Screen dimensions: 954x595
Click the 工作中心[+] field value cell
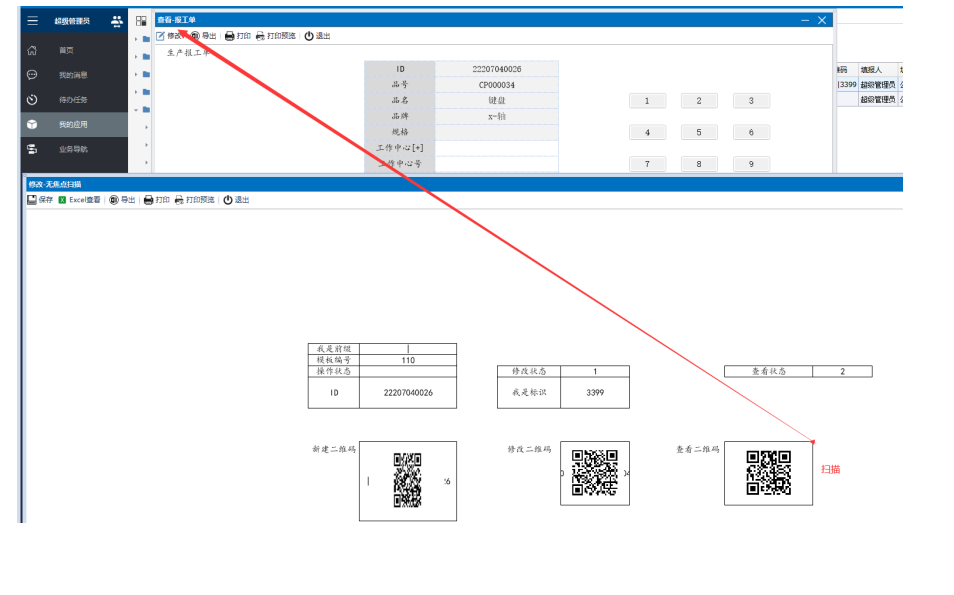point(496,148)
